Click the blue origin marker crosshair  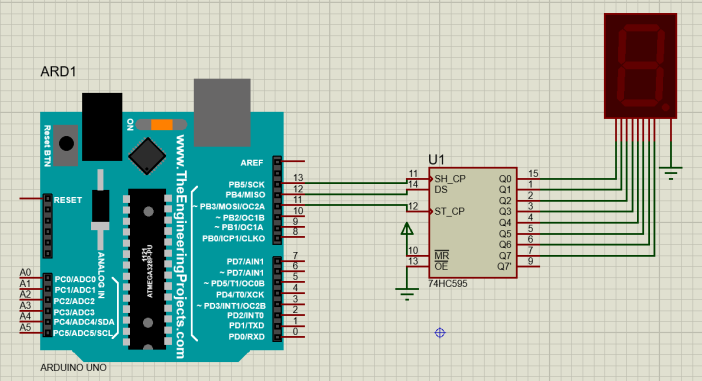[440, 333]
